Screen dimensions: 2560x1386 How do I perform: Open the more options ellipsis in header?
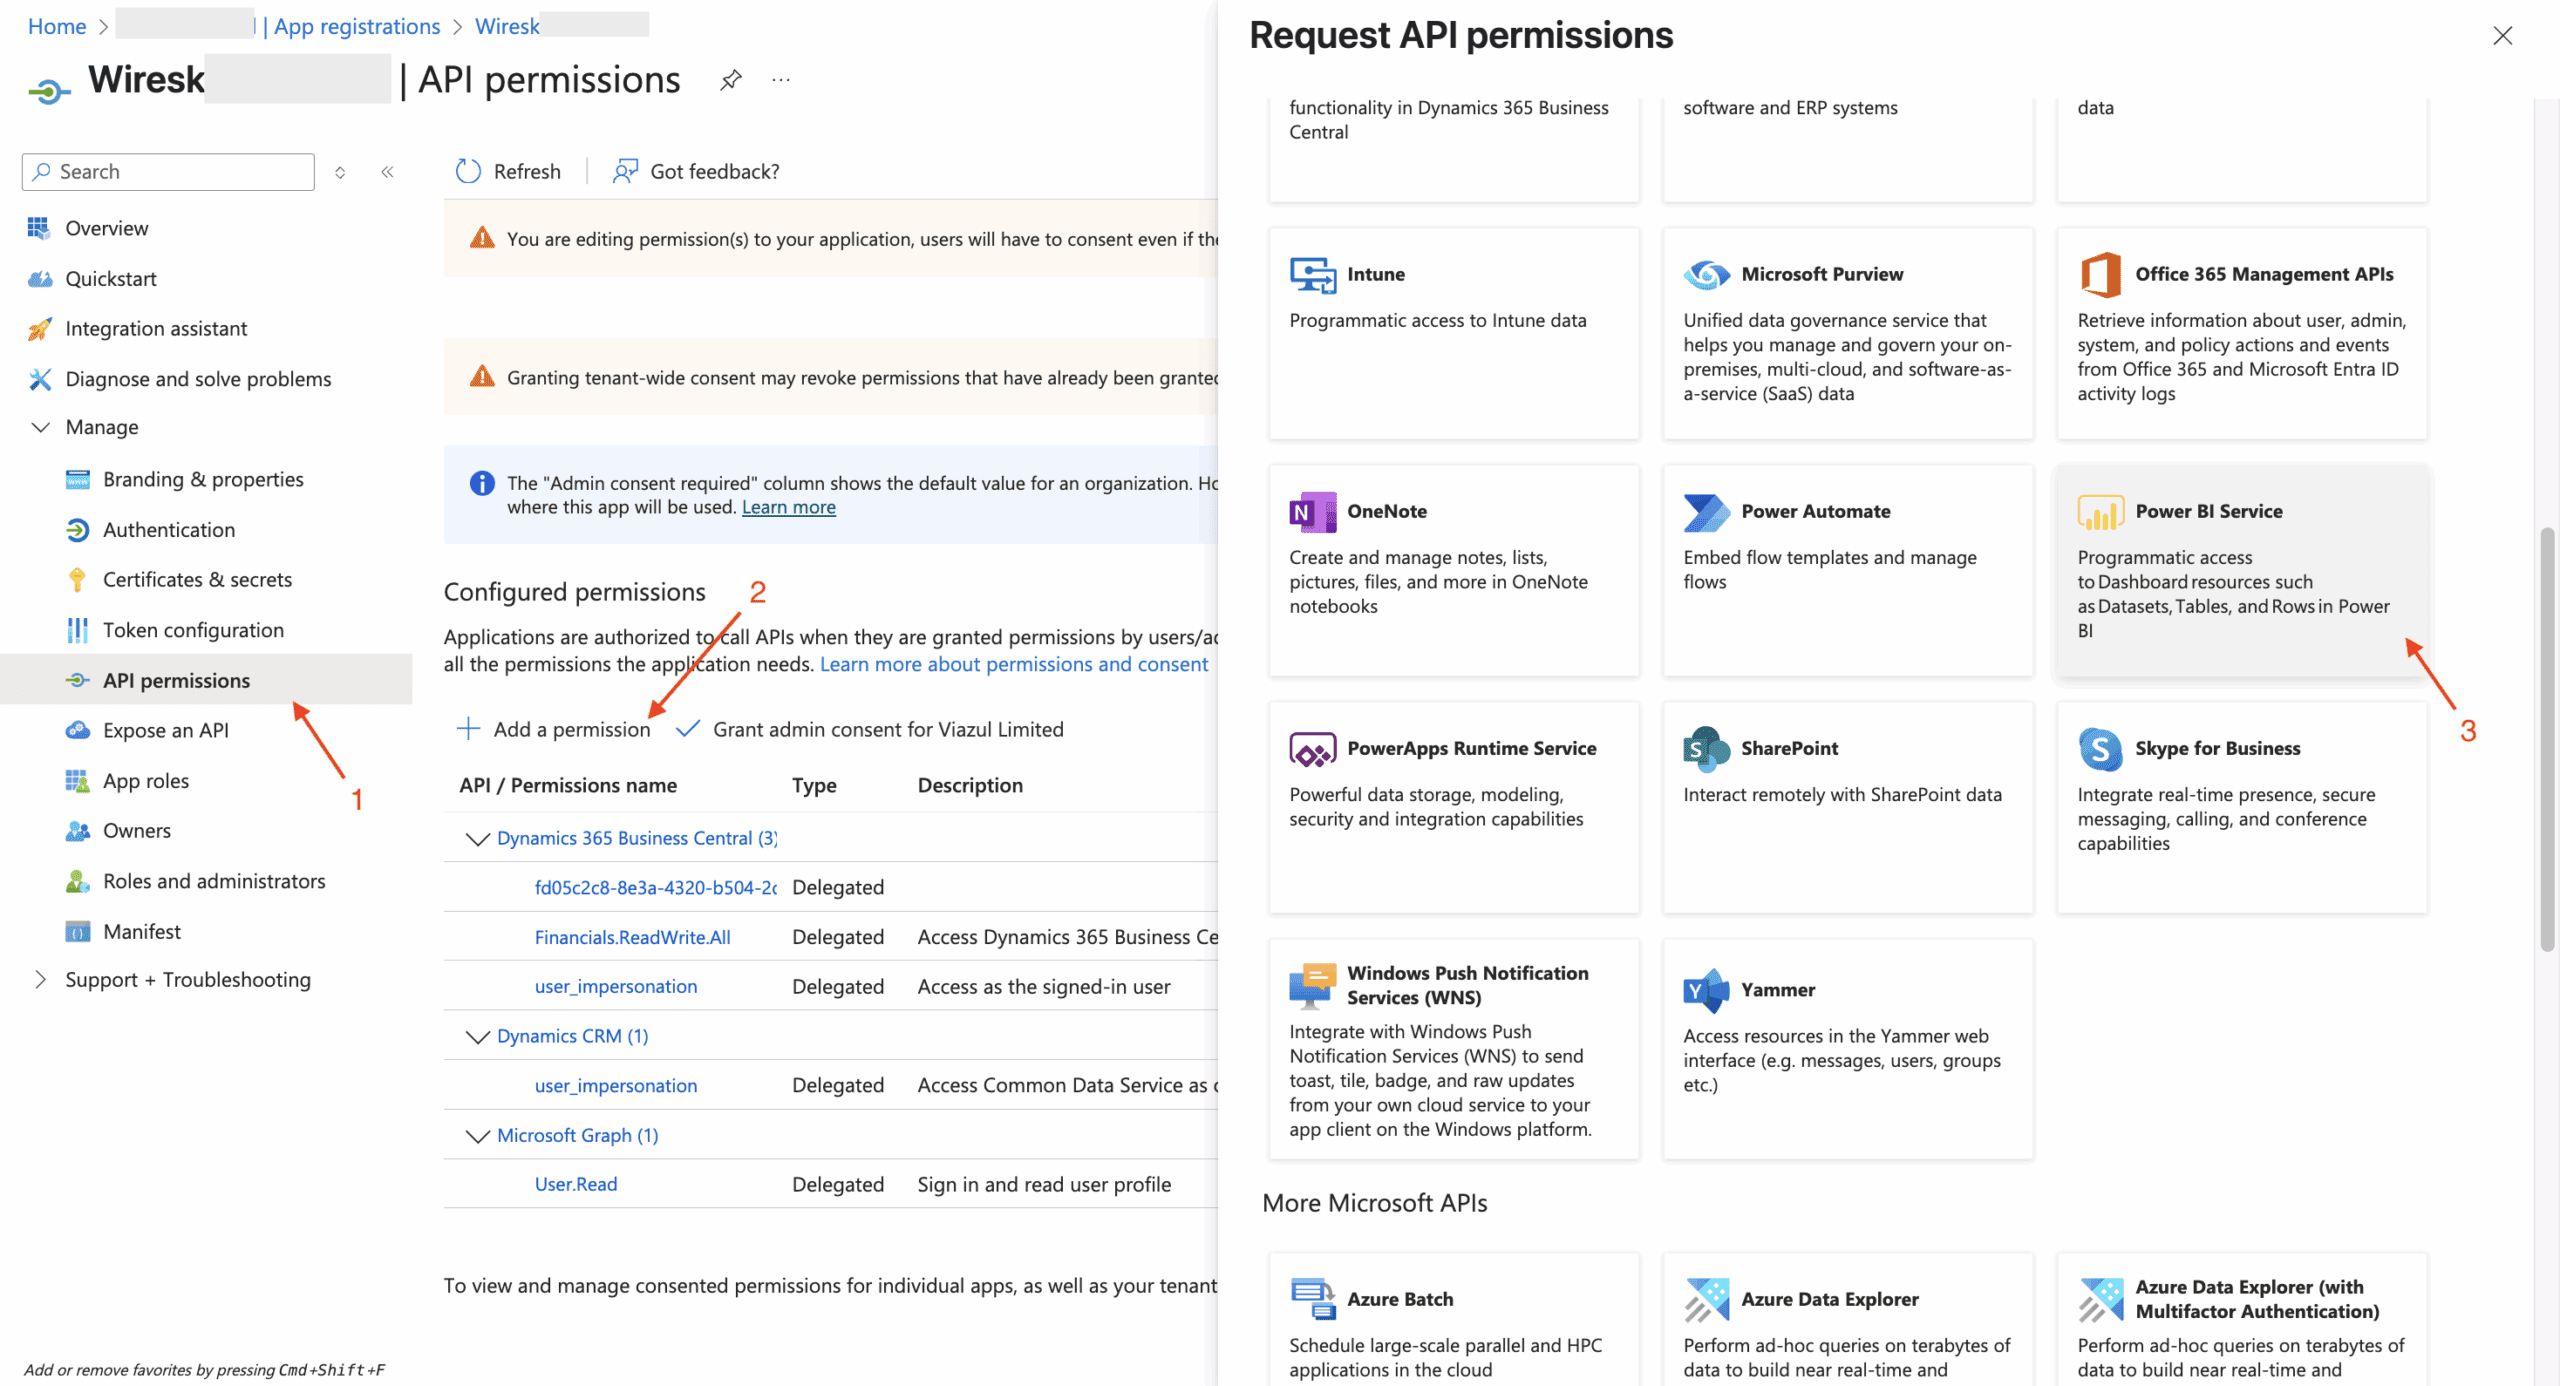tap(781, 80)
